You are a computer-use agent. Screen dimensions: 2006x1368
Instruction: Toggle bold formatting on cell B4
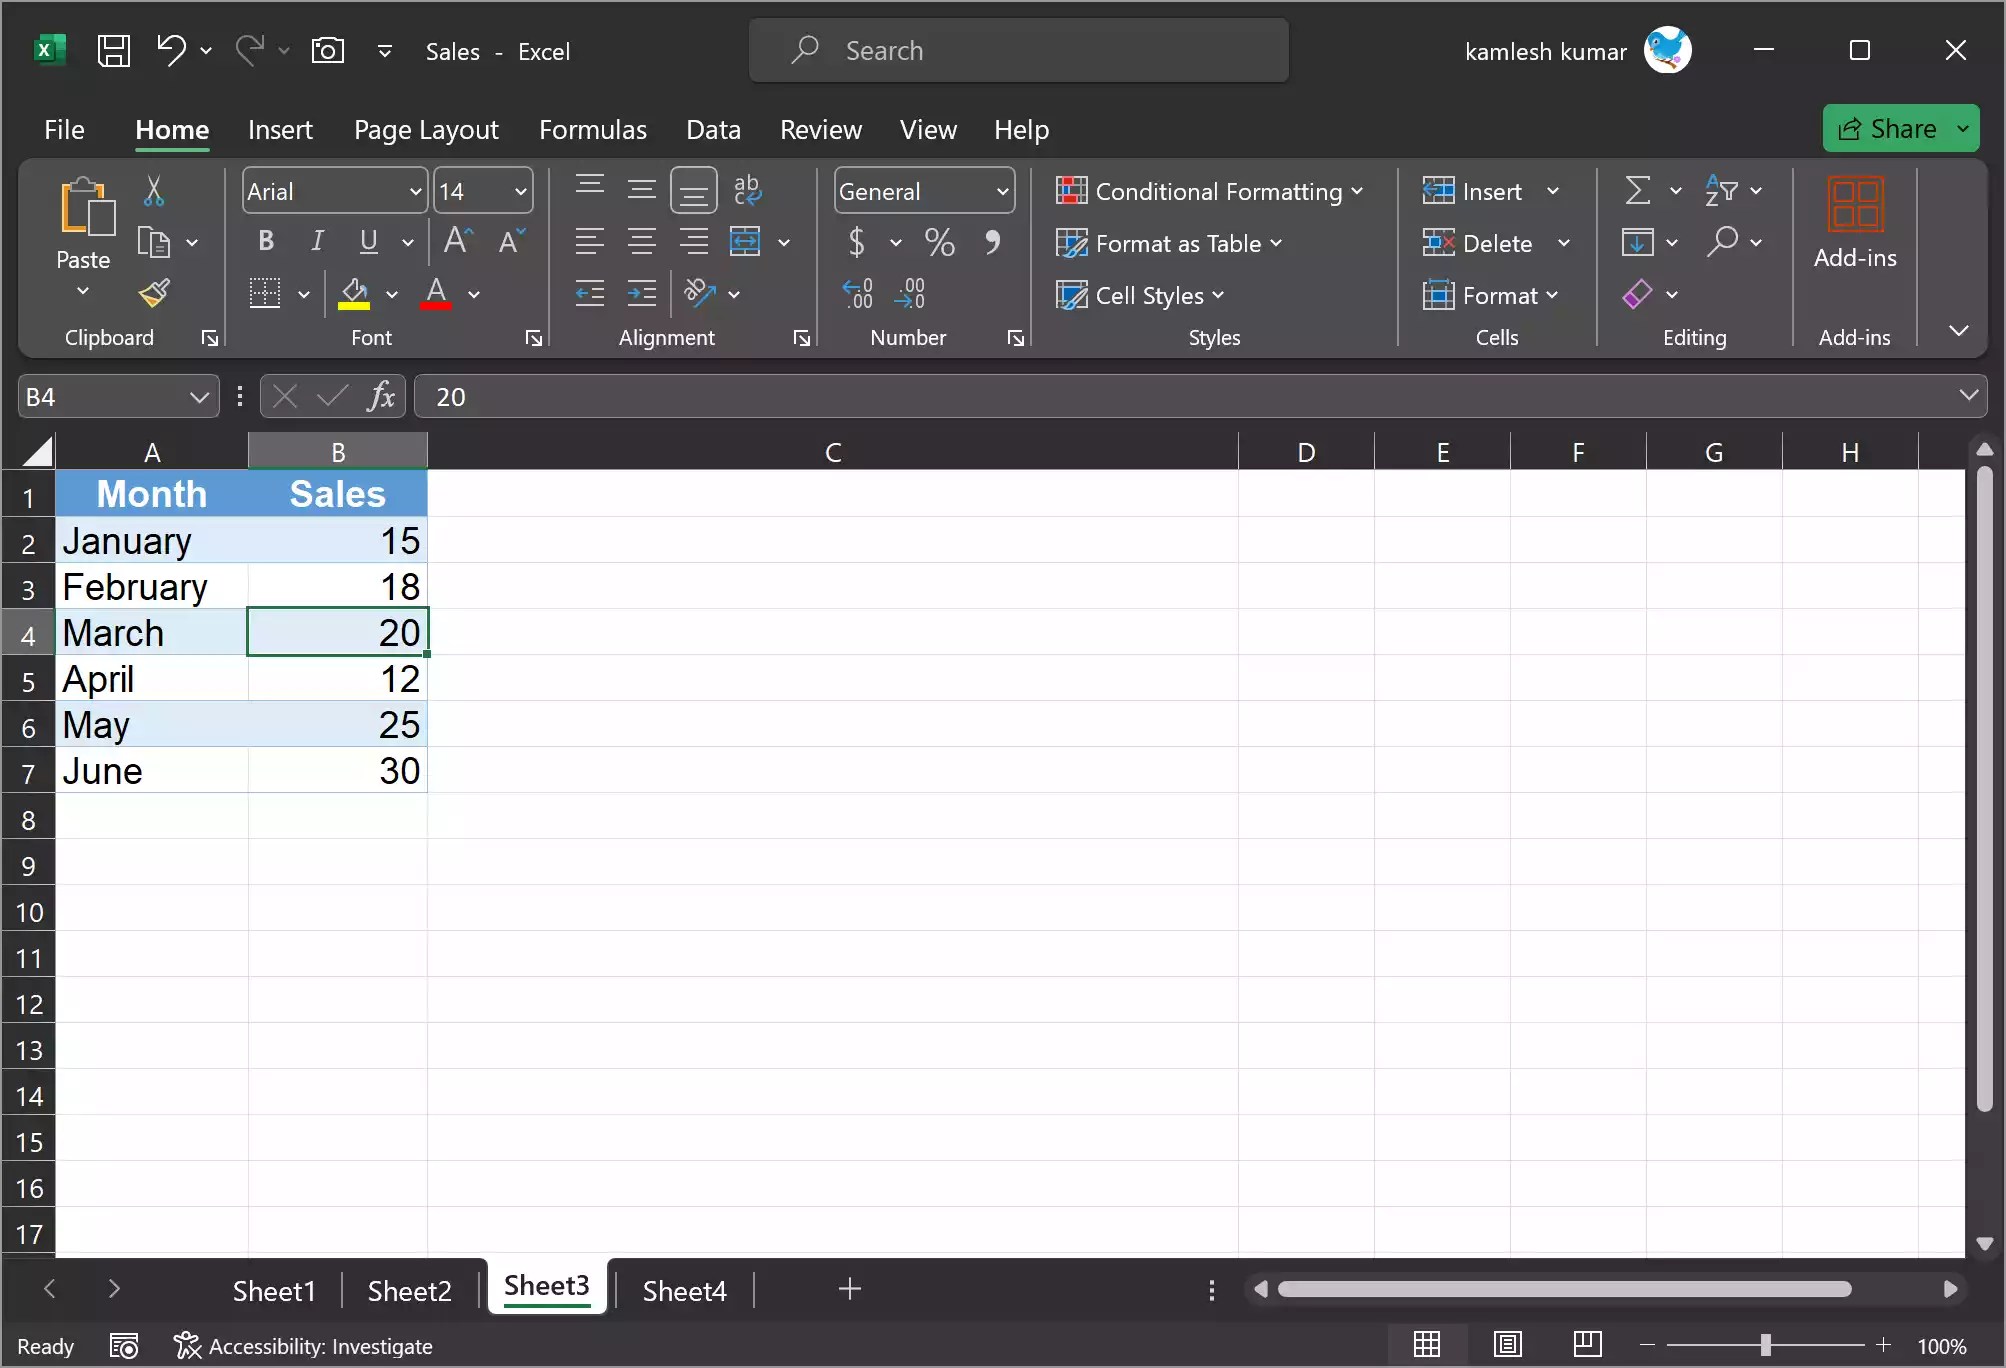(x=264, y=241)
